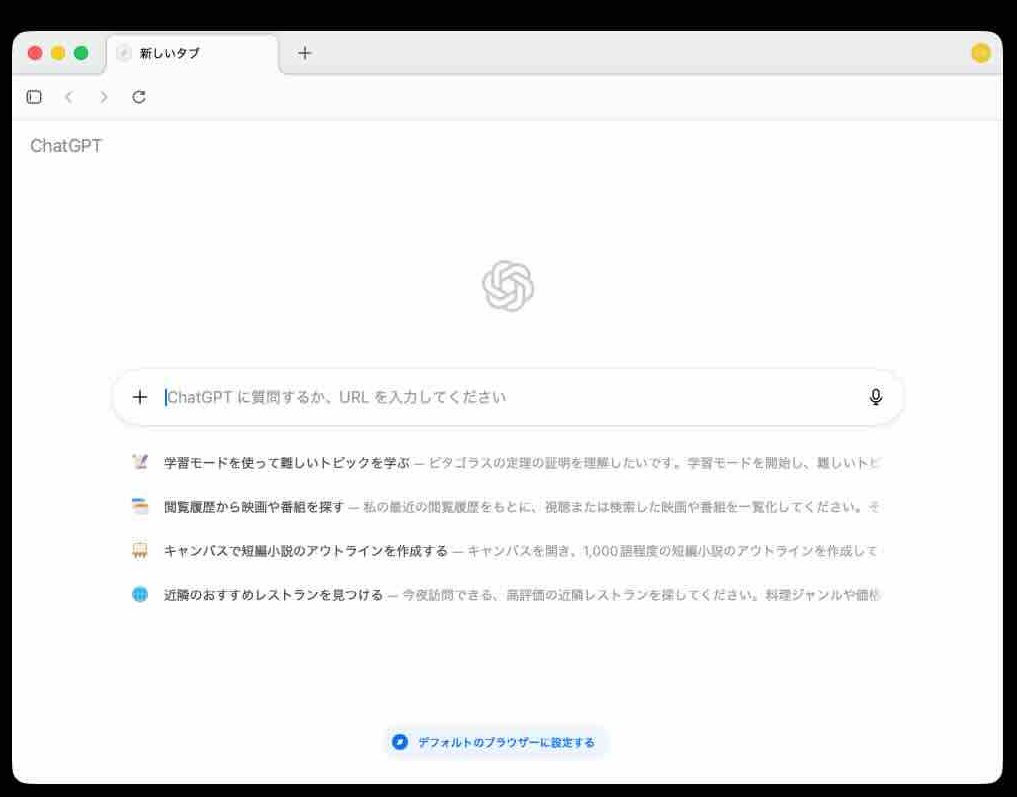Click the back navigation arrow
The height and width of the screenshot is (797, 1017).
(x=68, y=97)
